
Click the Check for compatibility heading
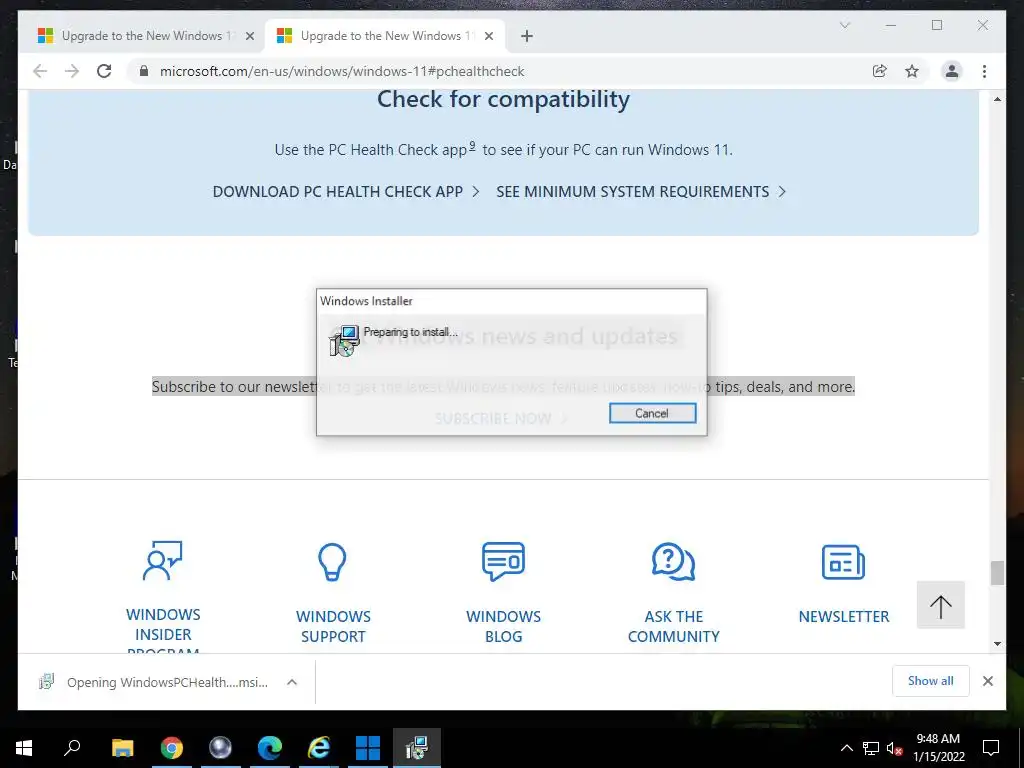504,99
